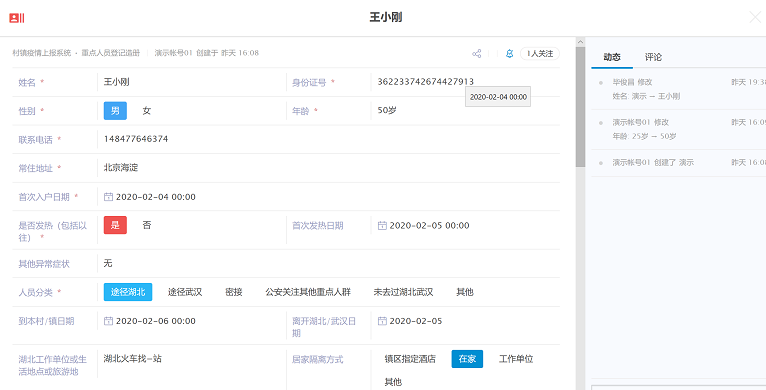Open the share icon in the header

[477, 54]
